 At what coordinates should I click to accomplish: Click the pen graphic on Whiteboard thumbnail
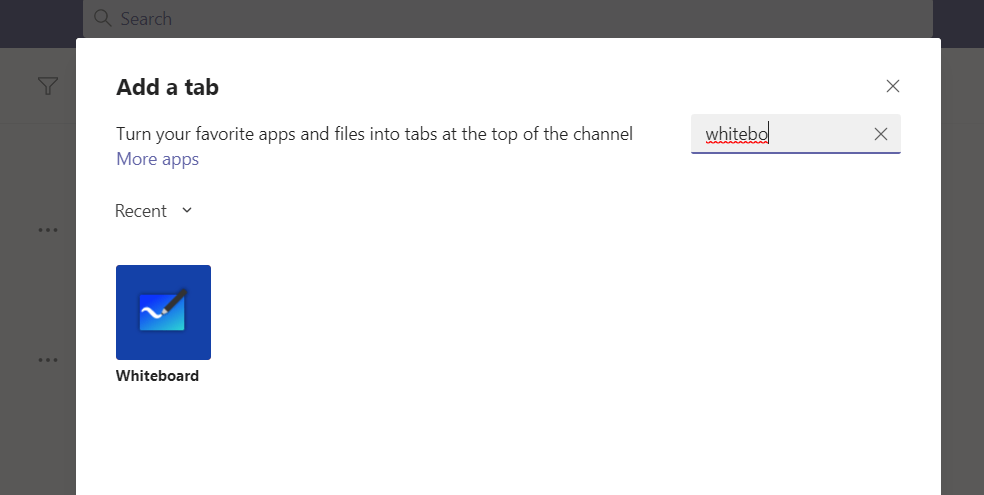(x=173, y=302)
